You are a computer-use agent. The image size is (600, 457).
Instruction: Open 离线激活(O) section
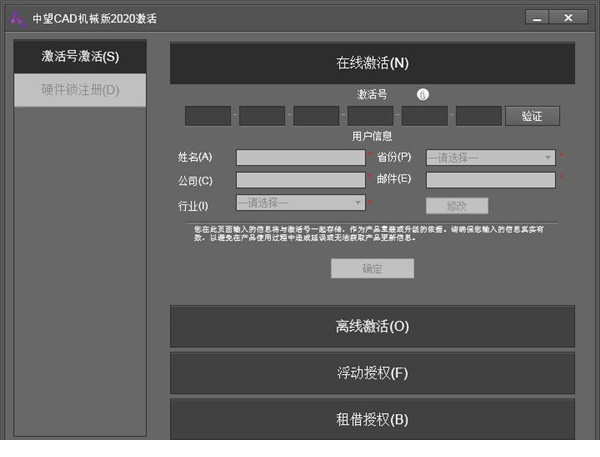click(372, 326)
